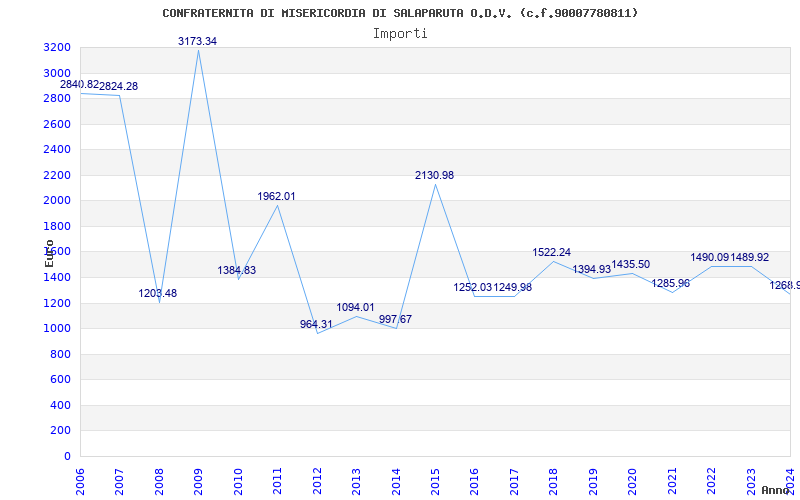The image size is (800, 500).
Task: Select the data label 1522.24
Action: [552, 253]
